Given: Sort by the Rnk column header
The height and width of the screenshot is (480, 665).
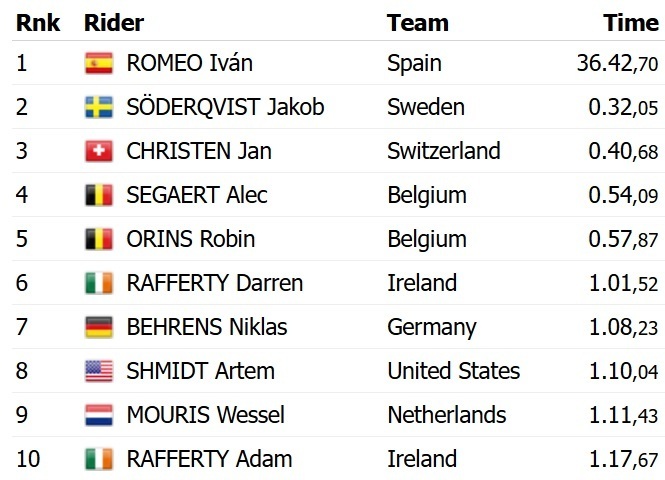Looking at the screenshot, I should (34, 22).
